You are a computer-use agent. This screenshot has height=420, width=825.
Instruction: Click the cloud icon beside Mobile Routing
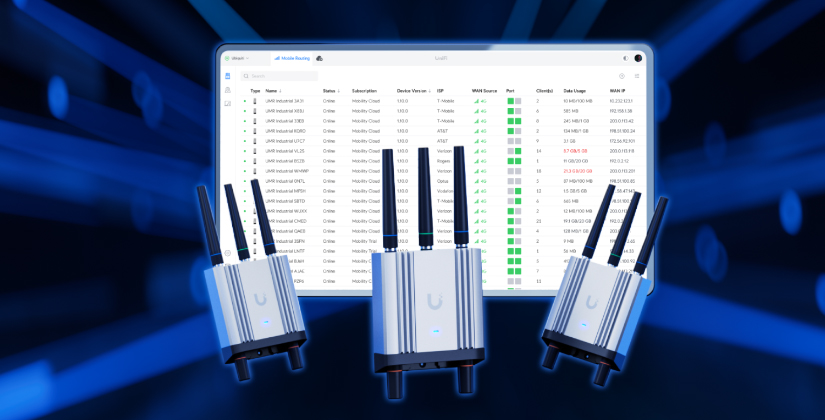(x=319, y=58)
